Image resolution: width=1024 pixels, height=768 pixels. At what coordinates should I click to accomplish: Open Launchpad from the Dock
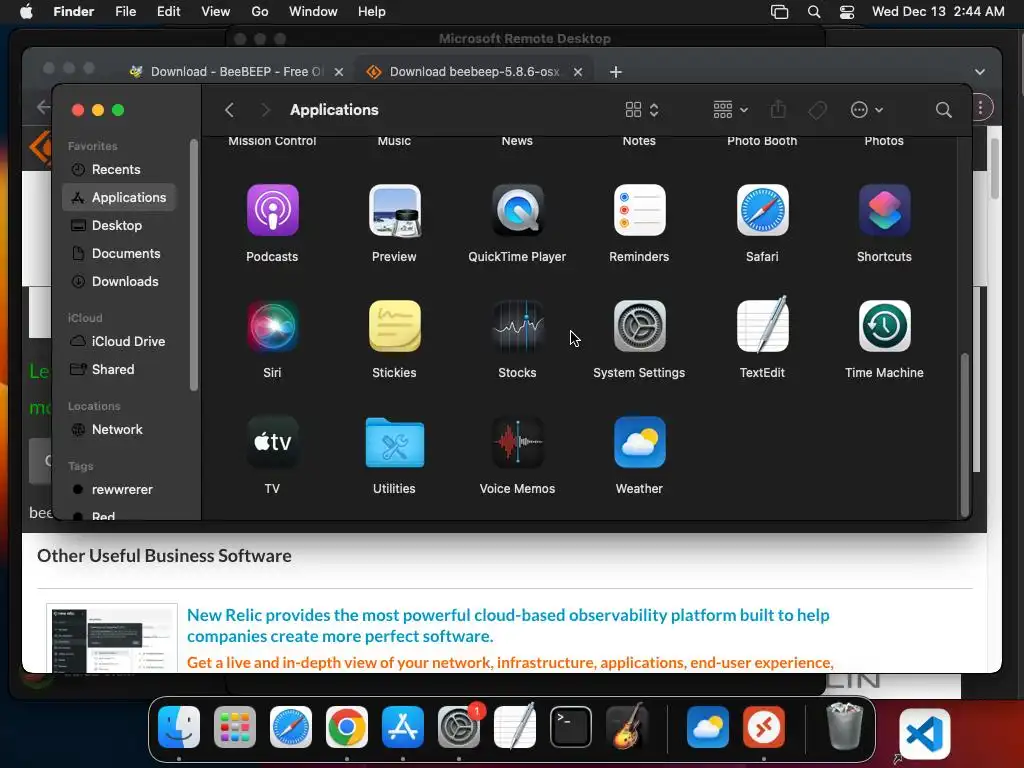(234, 727)
